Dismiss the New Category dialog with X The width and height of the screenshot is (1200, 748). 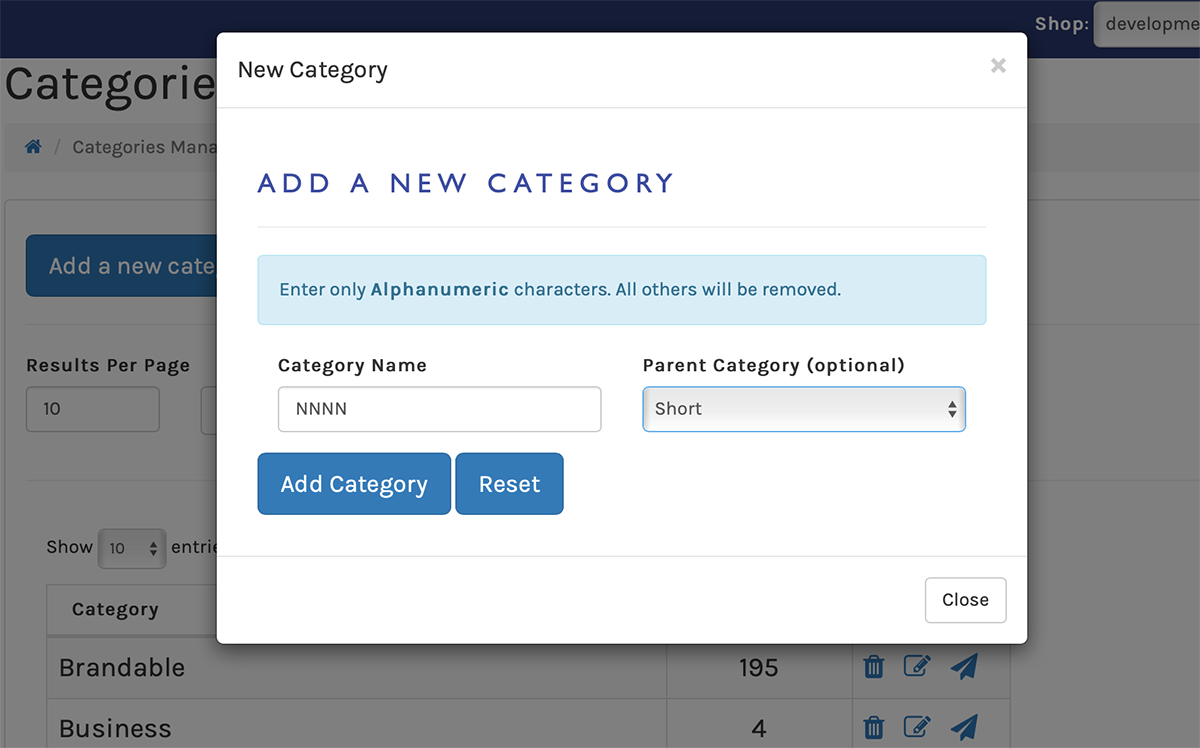tap(998, 66)
